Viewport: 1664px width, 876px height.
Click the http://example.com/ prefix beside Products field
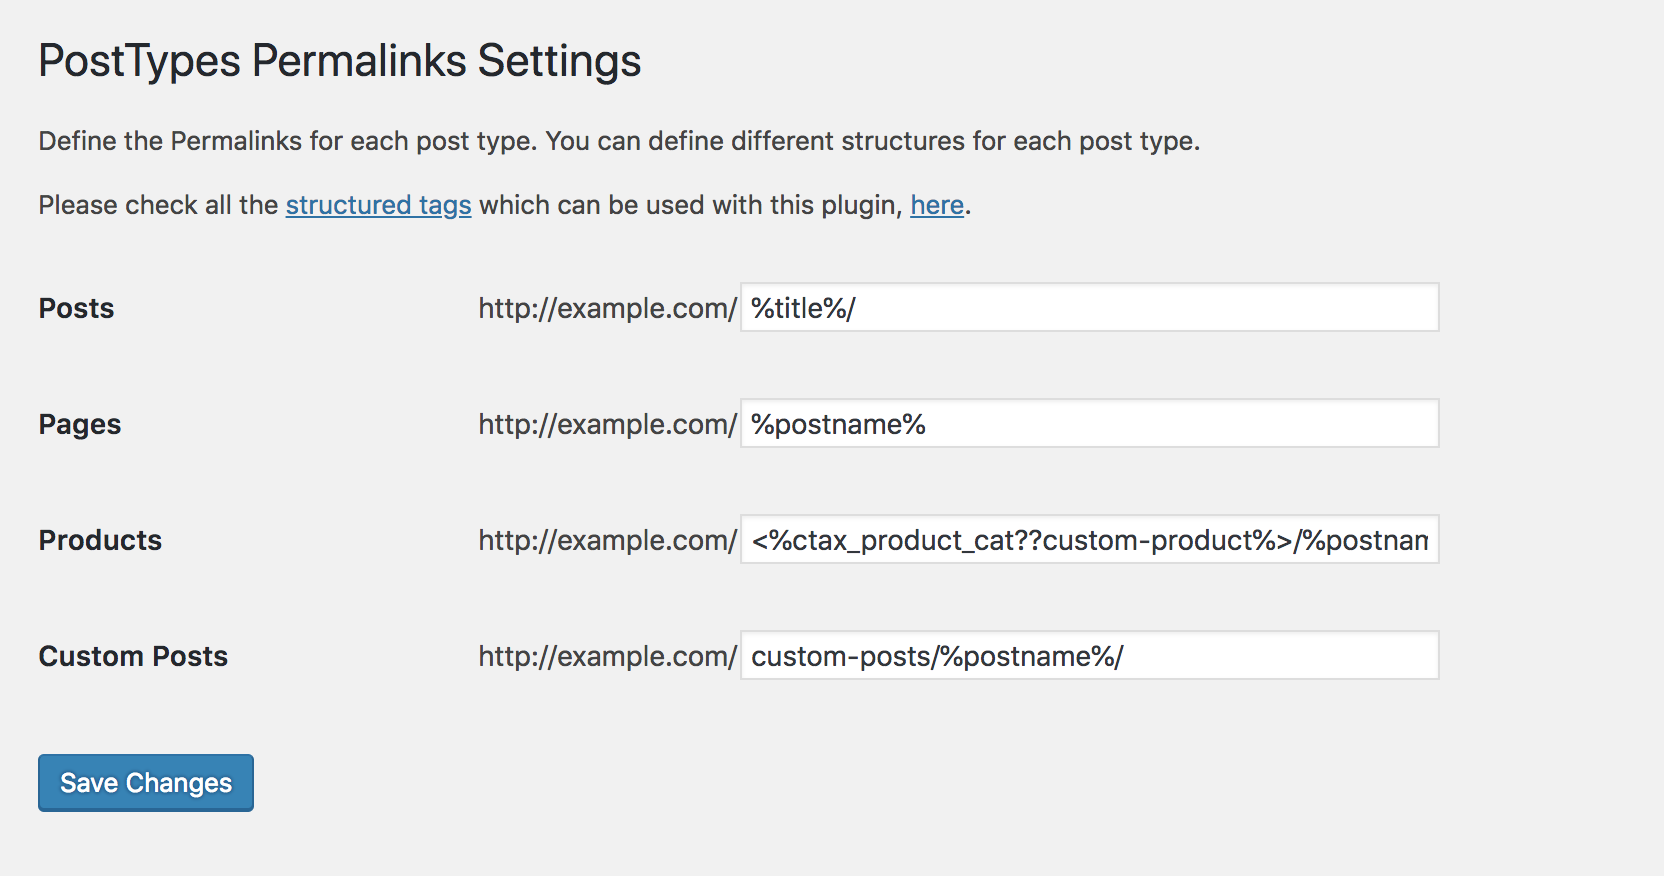[x=607, y=540]
